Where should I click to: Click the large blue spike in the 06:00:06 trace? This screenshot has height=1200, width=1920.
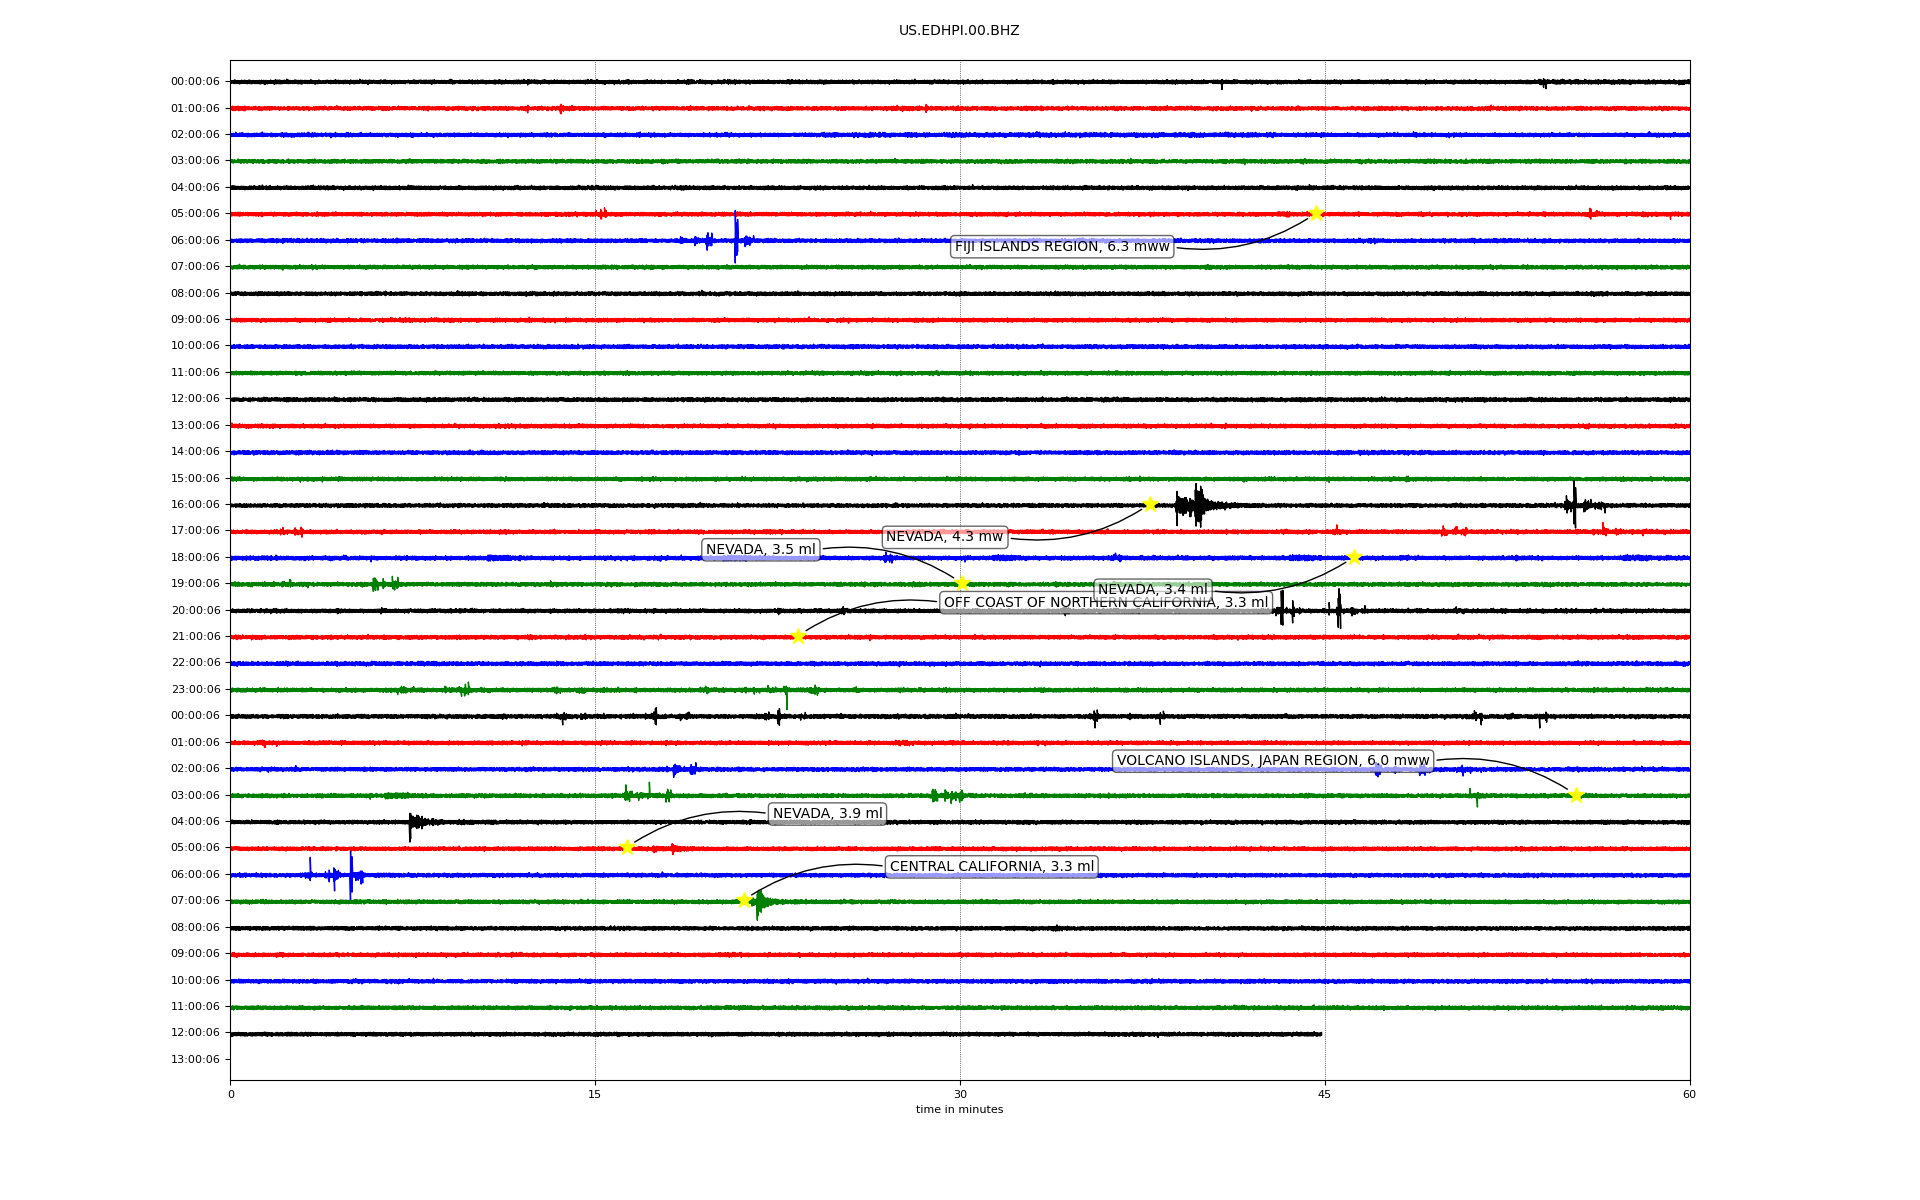click(736, 238)
